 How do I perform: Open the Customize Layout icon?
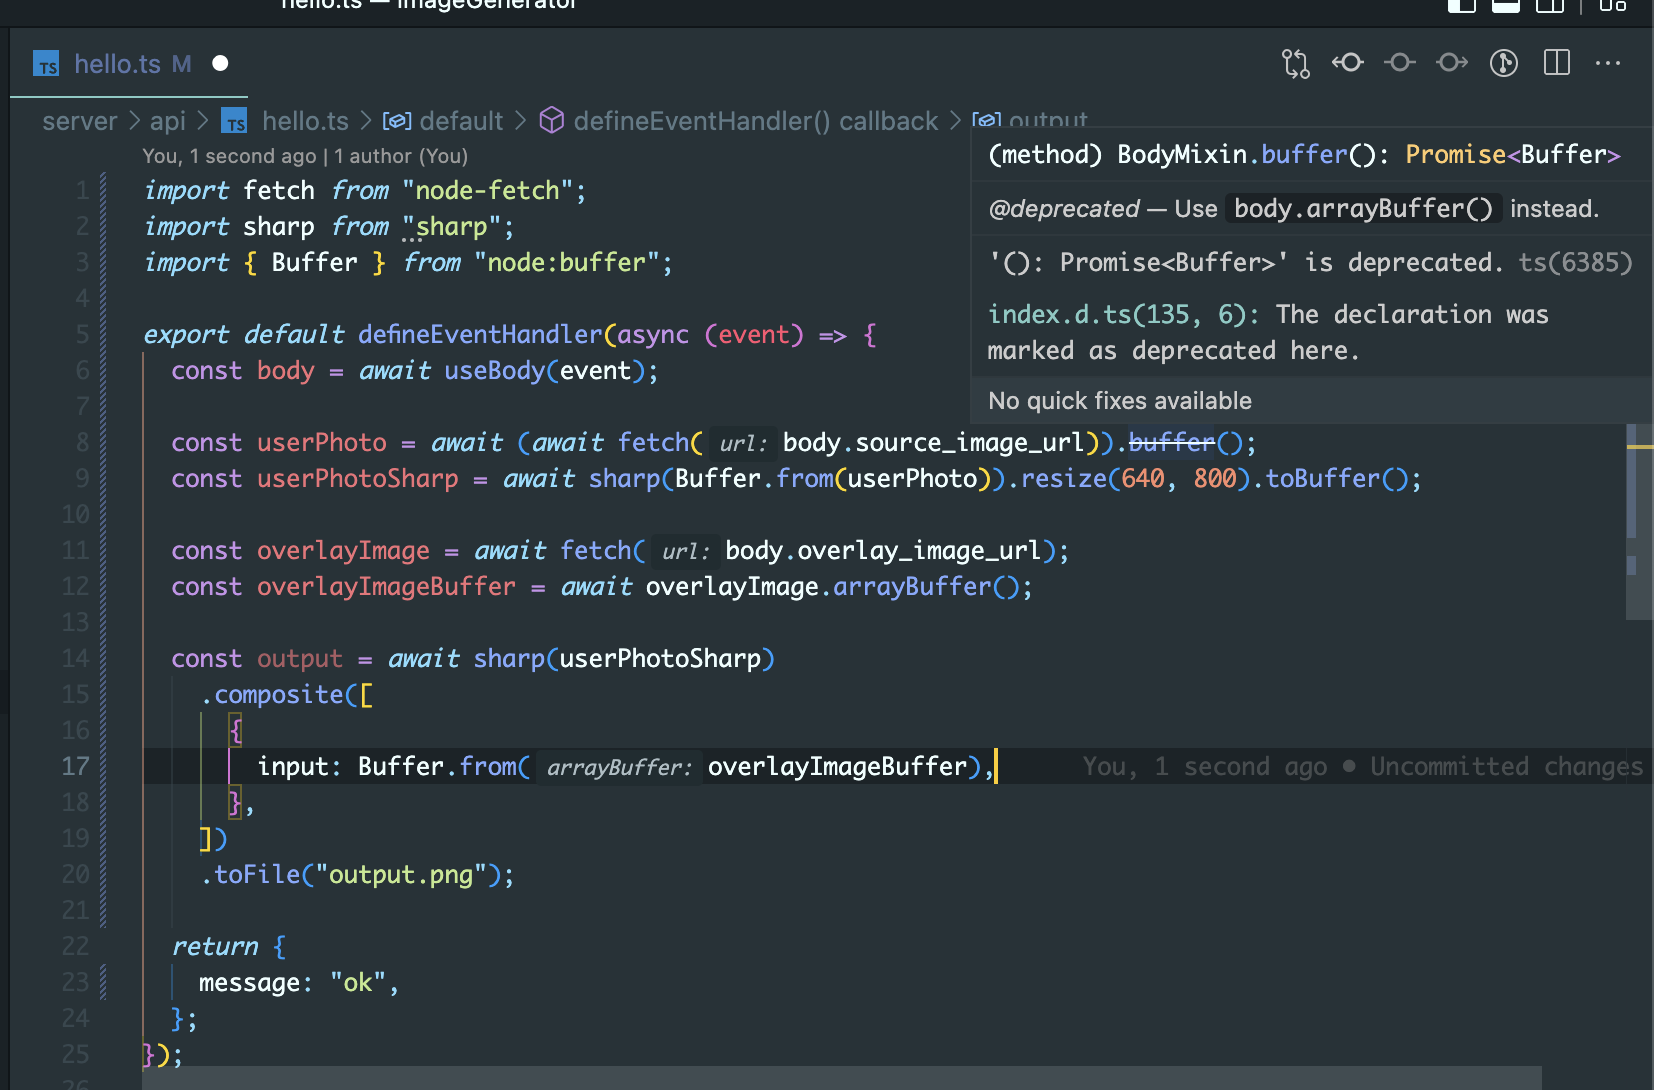[x=1611, y=6]
